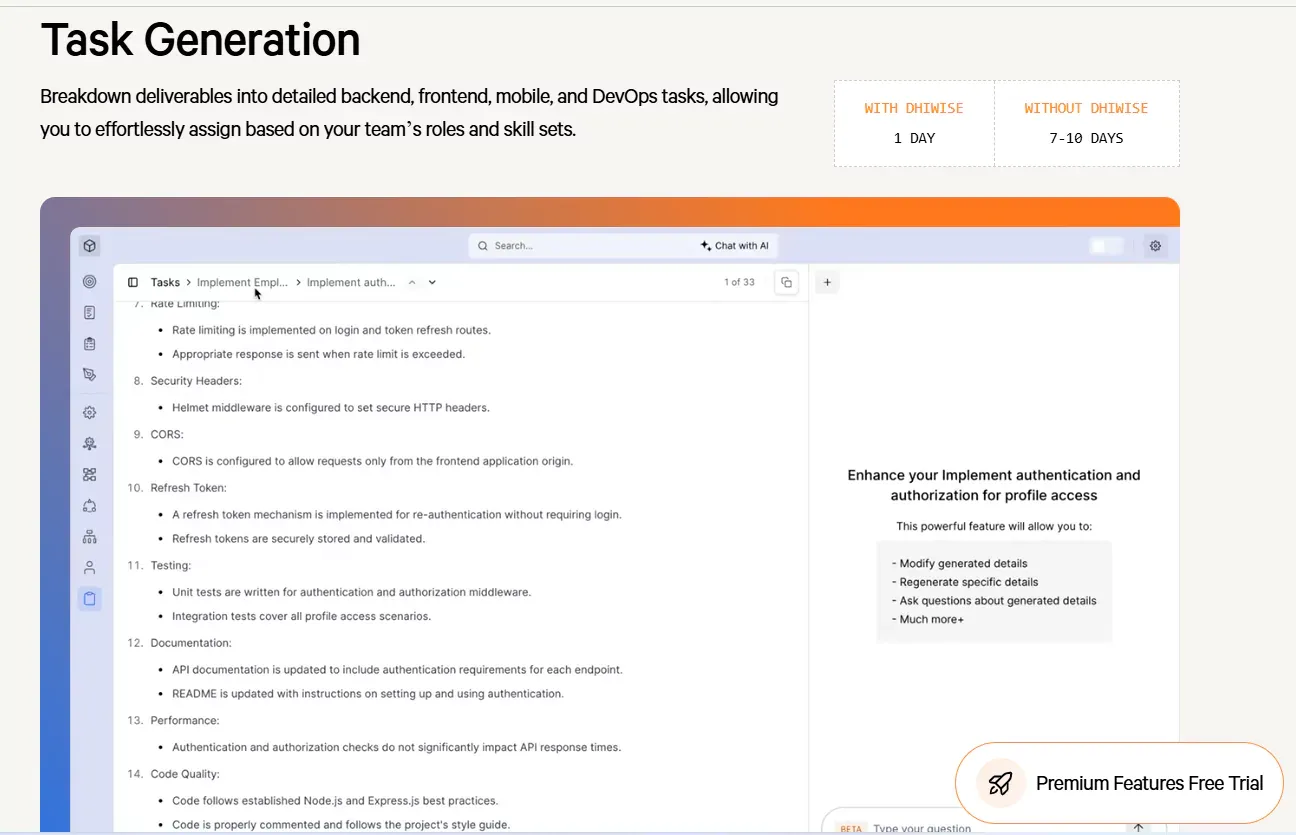Open the hierarchy tree sidebar icon
This screenshot has width=1296, height=835.
[90, 537]
